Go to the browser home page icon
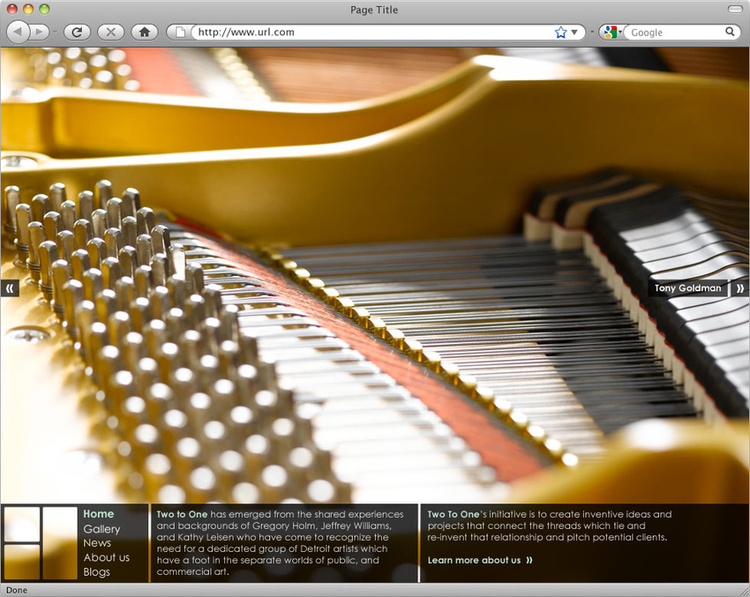The image size is (750, 597). [144, 32]
